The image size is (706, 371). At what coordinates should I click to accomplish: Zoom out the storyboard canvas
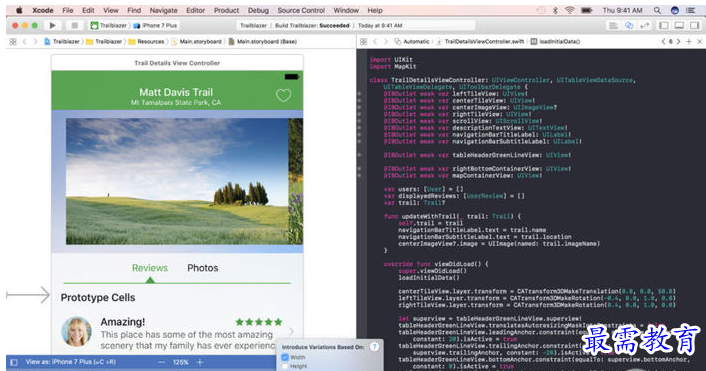(161, 362)
